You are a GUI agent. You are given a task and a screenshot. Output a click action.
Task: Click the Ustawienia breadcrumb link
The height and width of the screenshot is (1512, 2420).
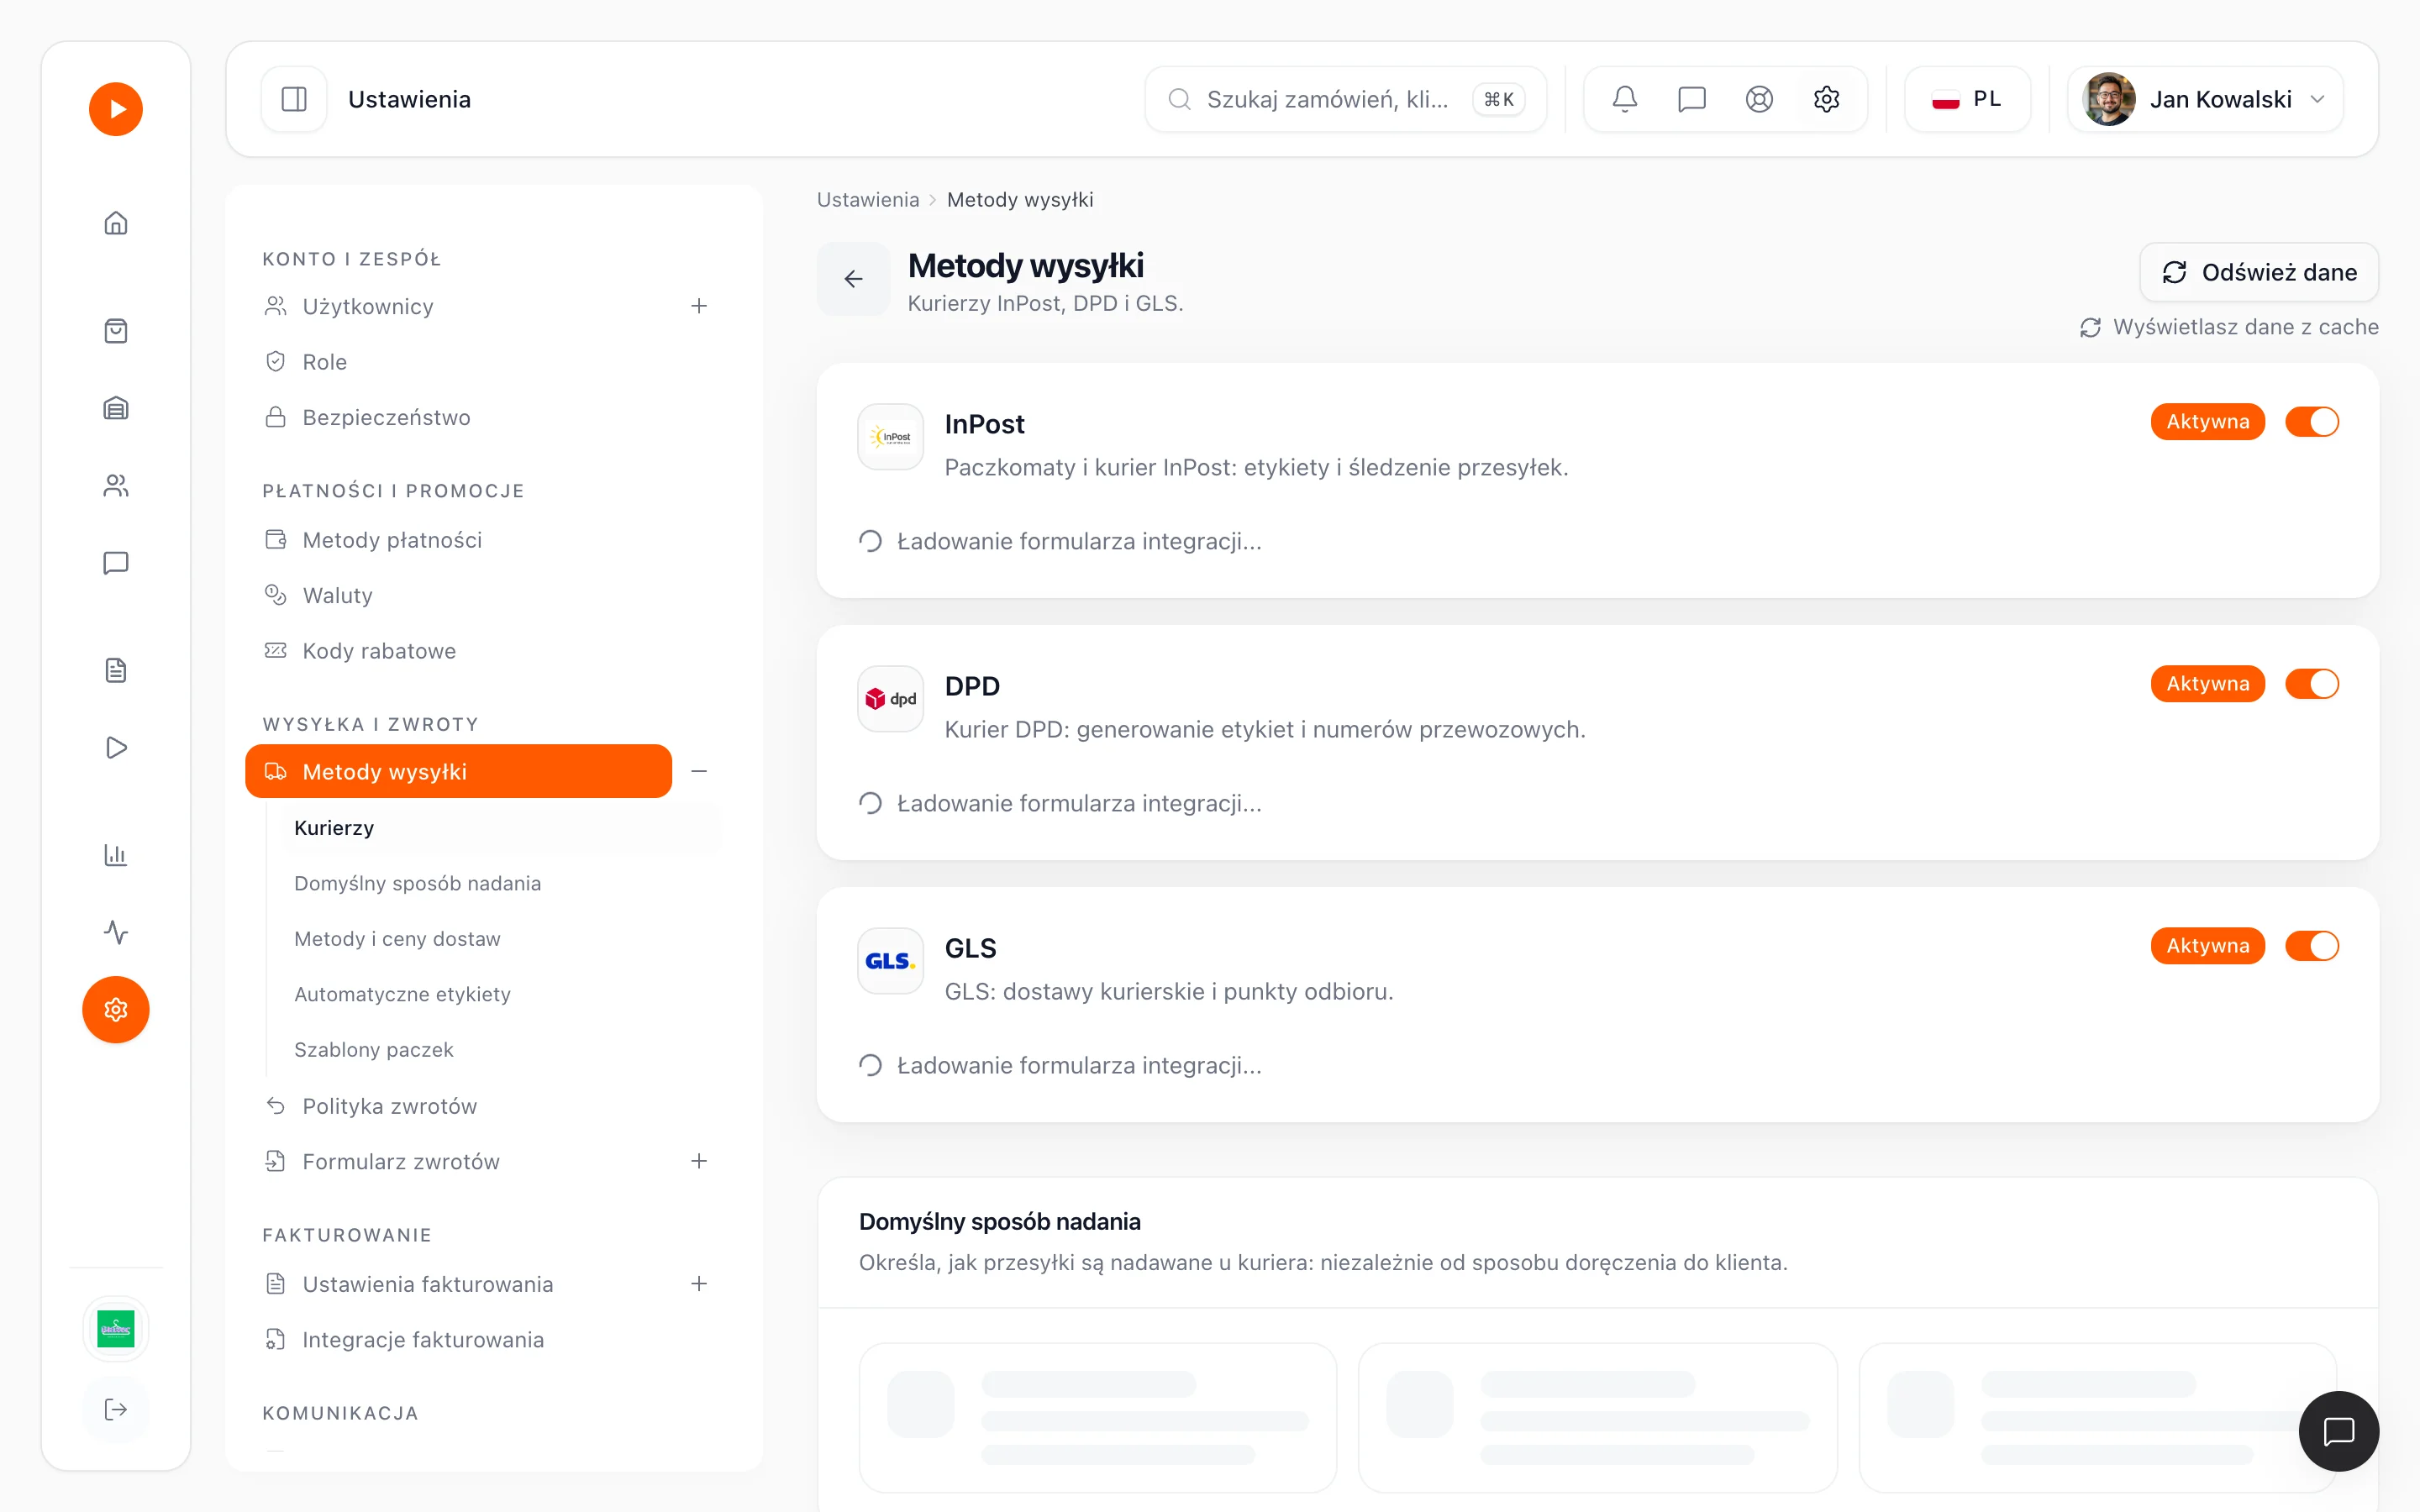pyautogui.click(x=867, y=200)
